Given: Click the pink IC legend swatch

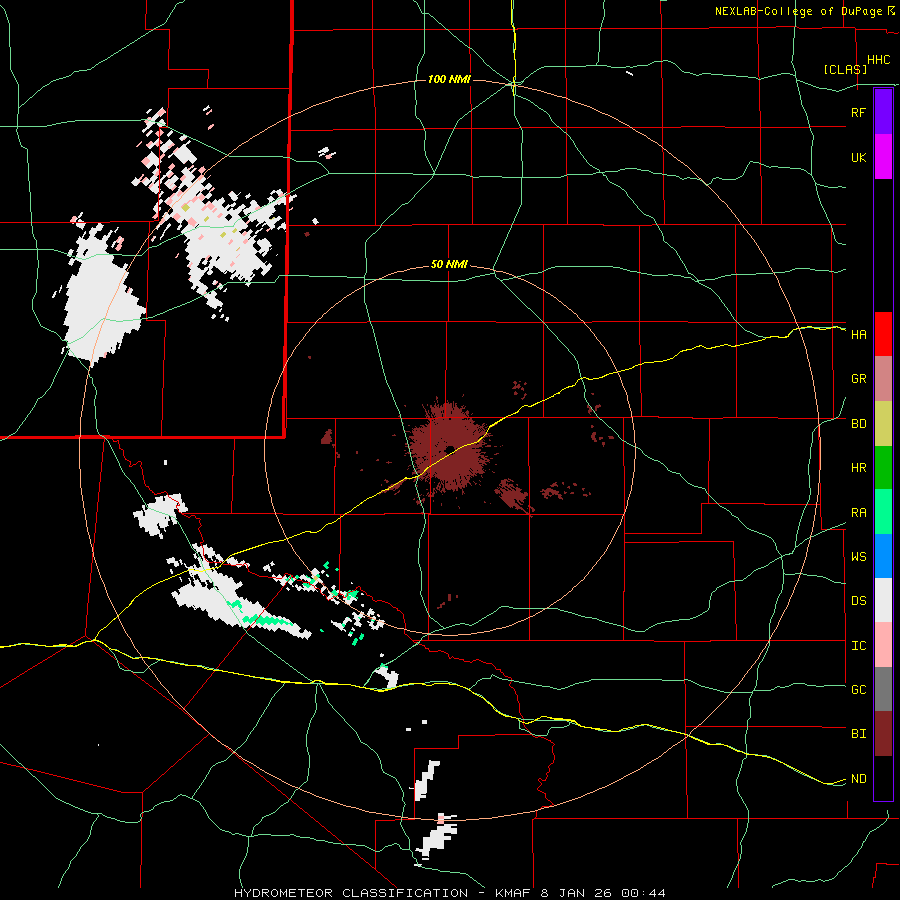Looking at the screenshot, I should point(883,645).
